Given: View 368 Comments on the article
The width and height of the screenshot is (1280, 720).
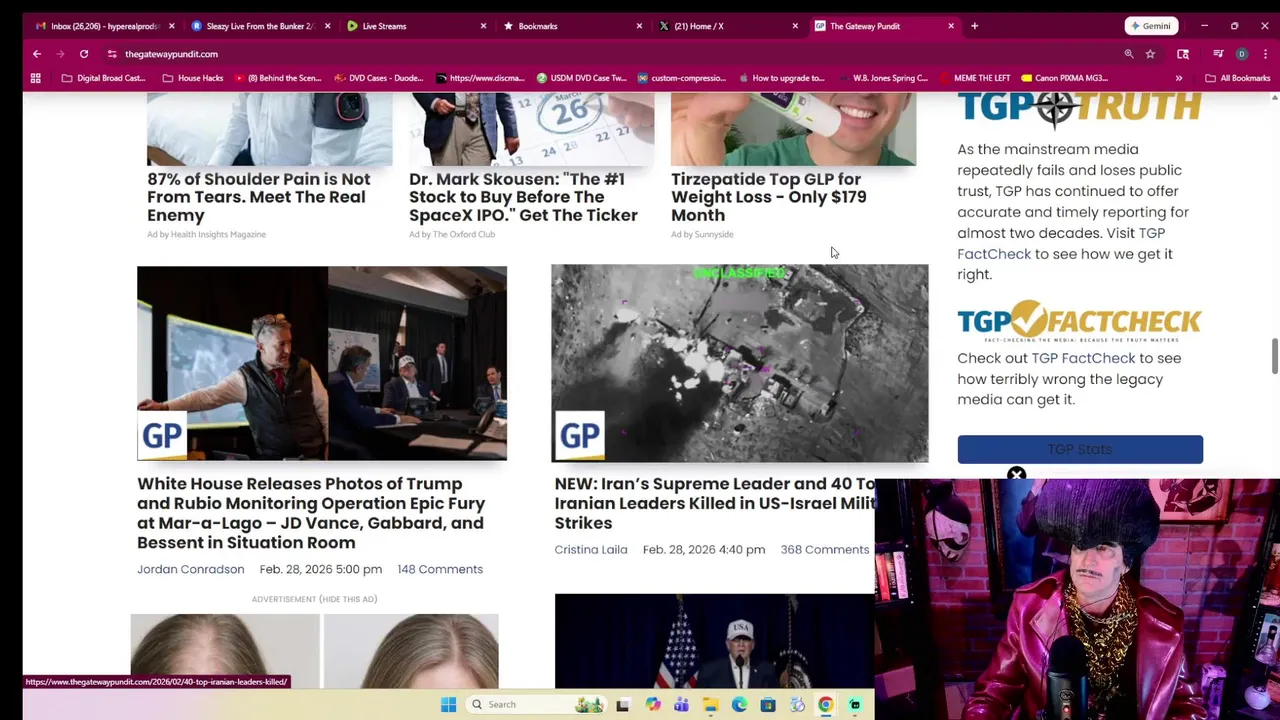Looking at the screenshot, I should (825, 549).
